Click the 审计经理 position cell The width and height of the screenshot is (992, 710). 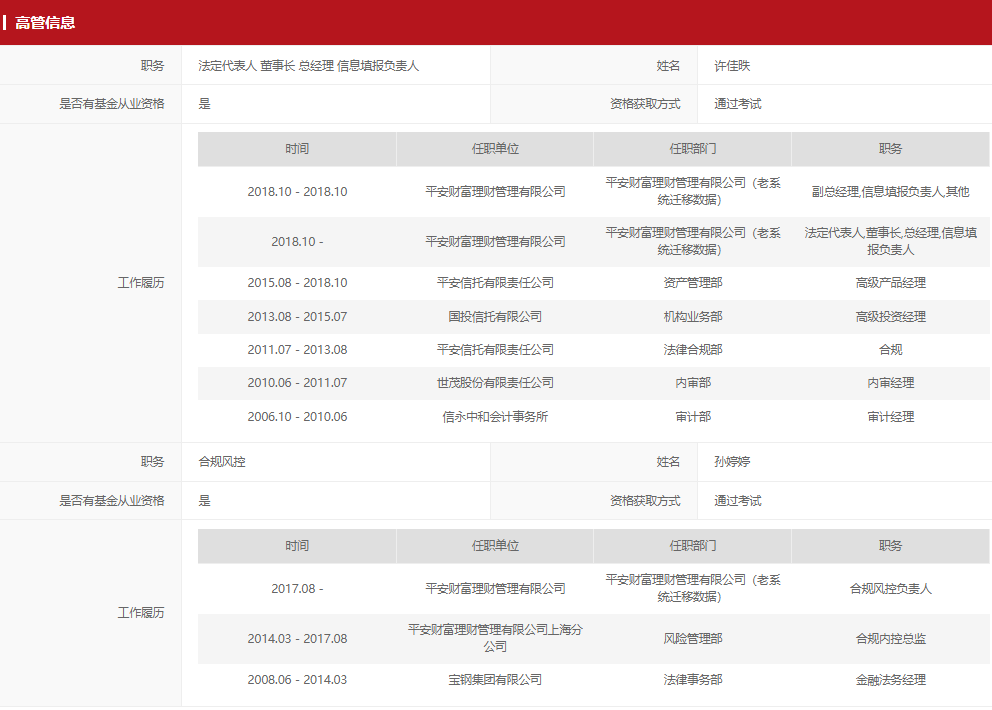pyautogui.click(x=890, y=417)
